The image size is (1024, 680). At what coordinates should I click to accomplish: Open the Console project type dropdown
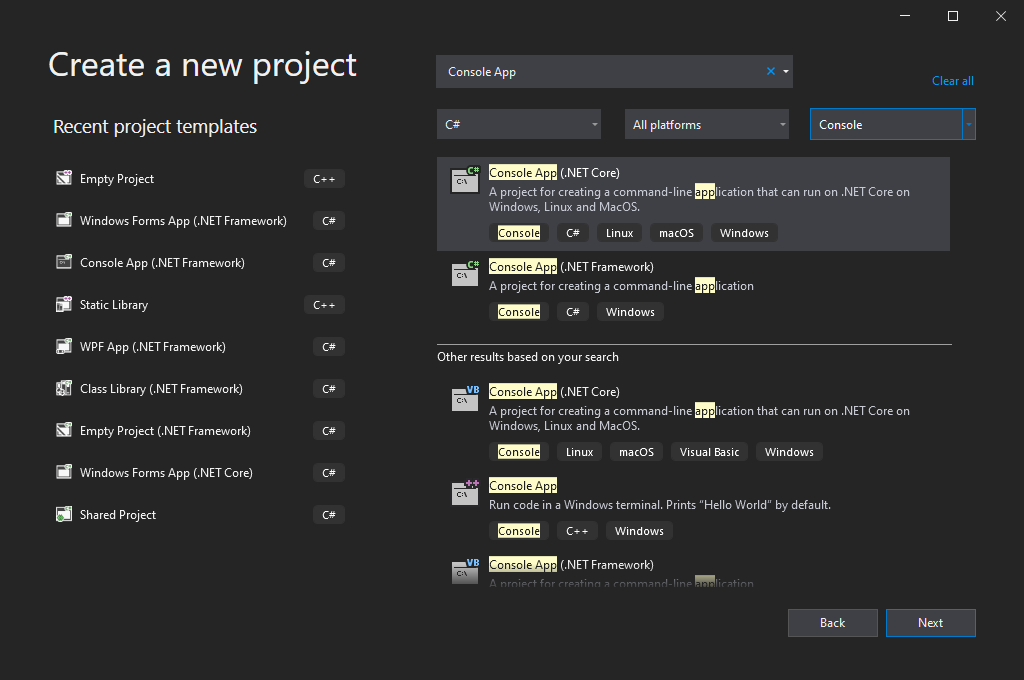893,124
